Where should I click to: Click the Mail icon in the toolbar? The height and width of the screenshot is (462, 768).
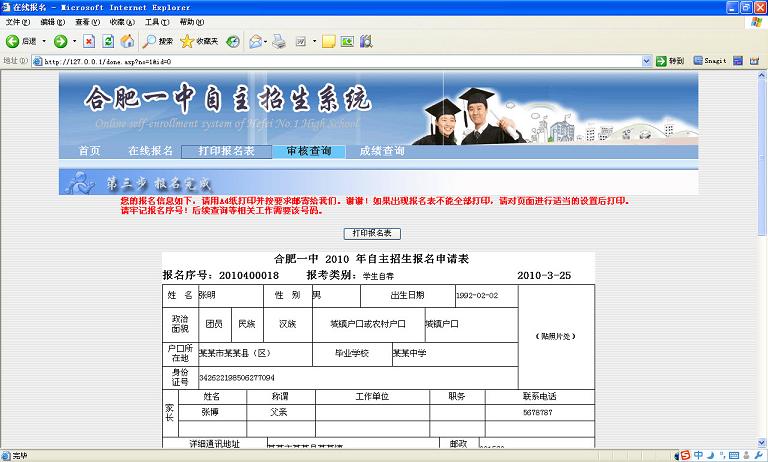coord(254,41)
